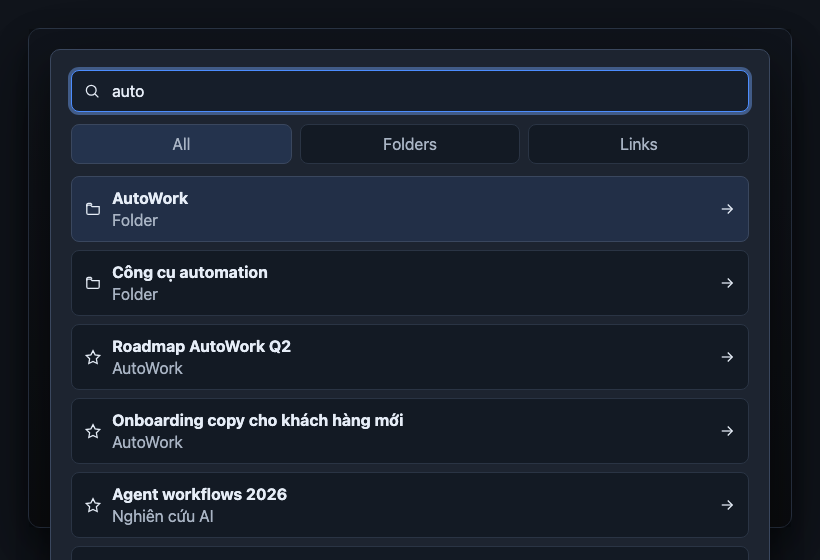Switch to the Folders filter tab
Viewport: 820px width, 560px height.
coord(410,144)
